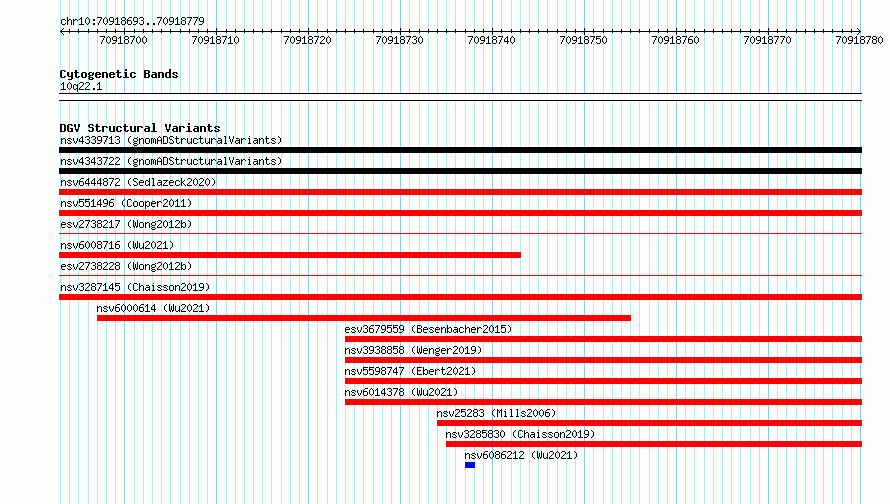Image resolution: width=890 pixels, height=504 pixels.
Task: Click ruler position 70918740
Action: click(491, 40)
